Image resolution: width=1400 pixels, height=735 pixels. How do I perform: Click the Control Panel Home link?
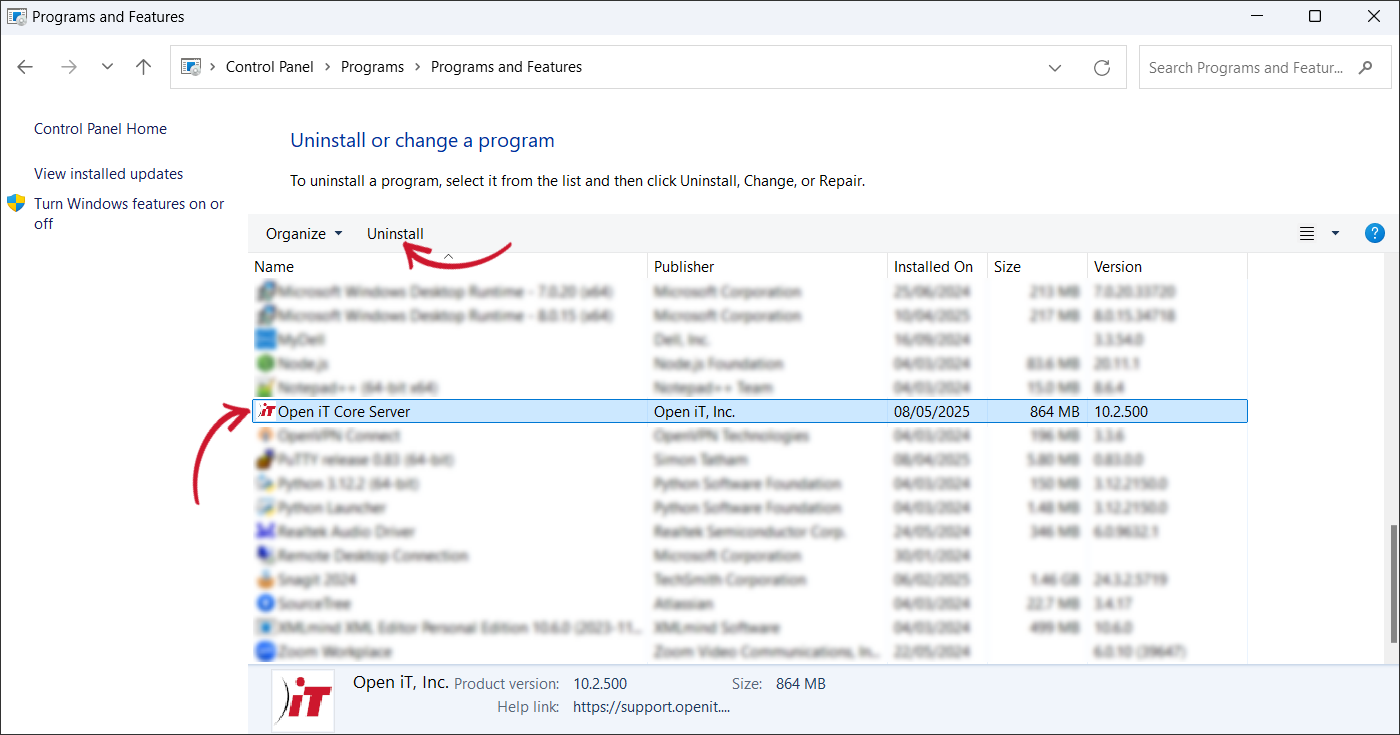(x=100, y=128)
